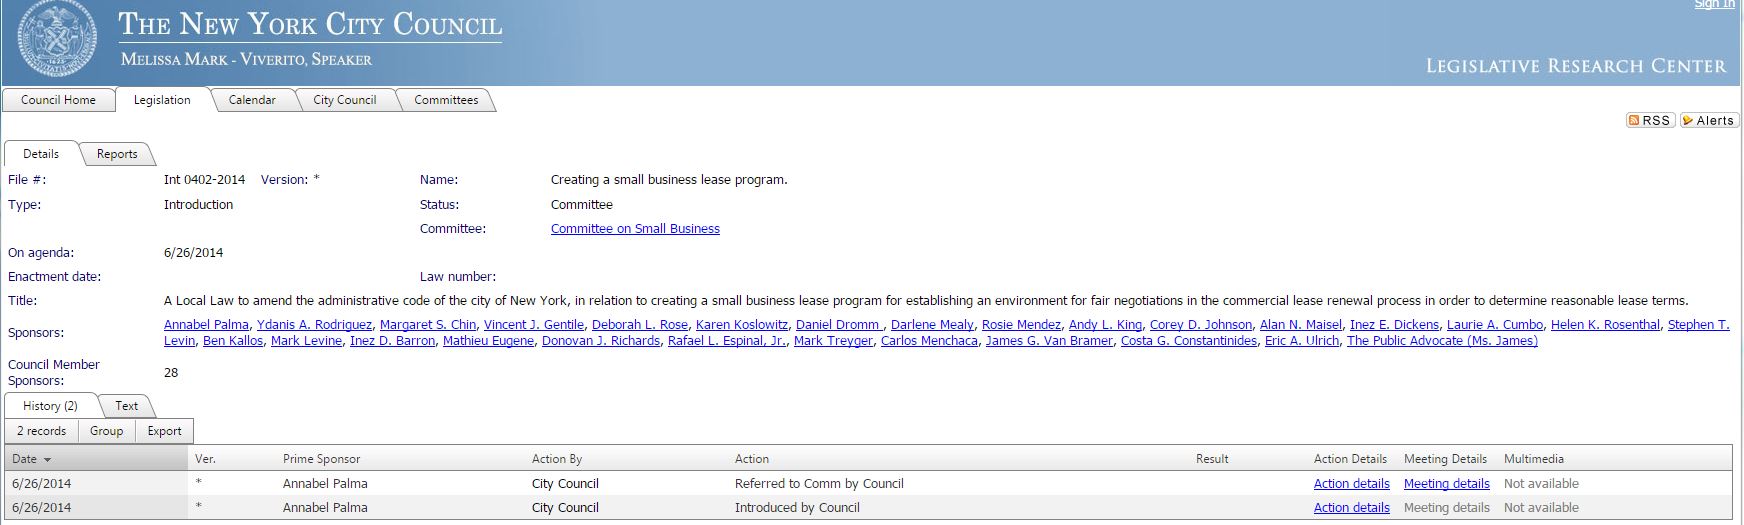
Task: Click the Export button
Action: point(164,431)
